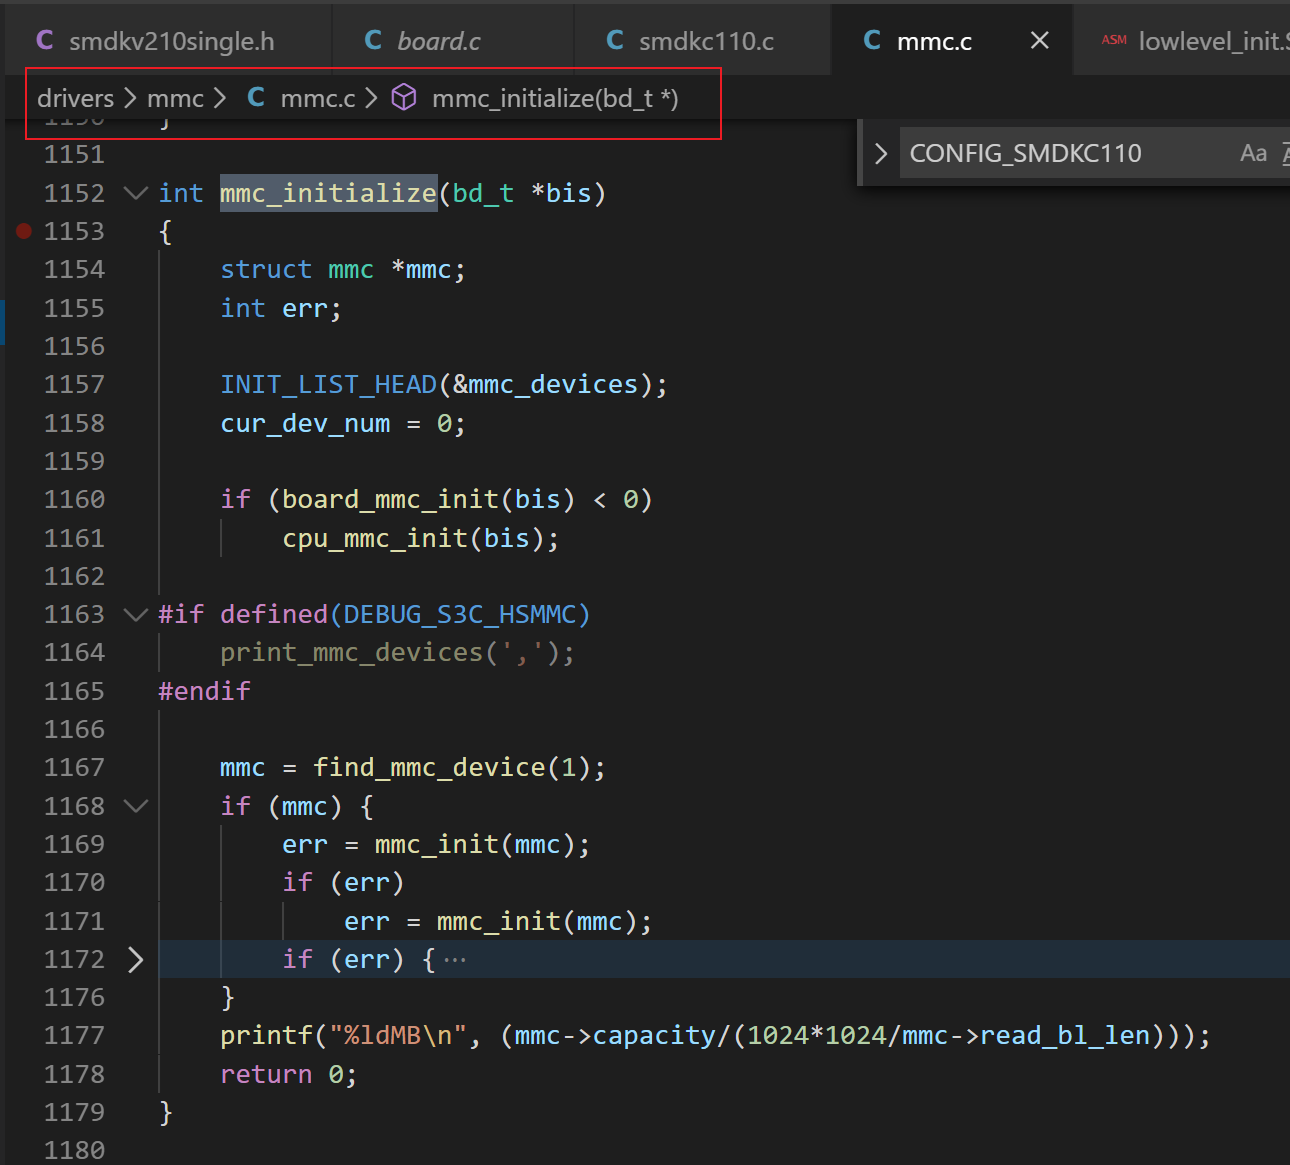Screen dimensions: 1290x1165
Task: Click the drivers folder in breadcrumb
Action: click(75, 98)
